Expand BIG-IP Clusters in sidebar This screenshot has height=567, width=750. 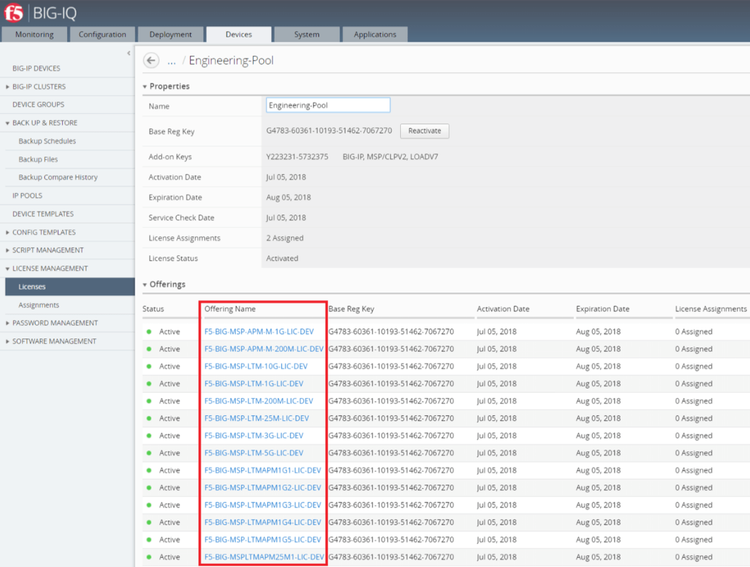coord(38,87)
